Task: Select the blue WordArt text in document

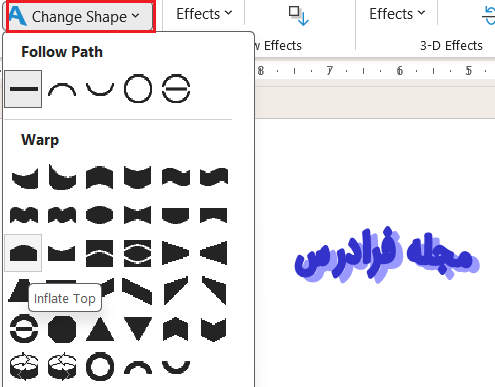Action: pyautogui.click(x=387, y=255)
